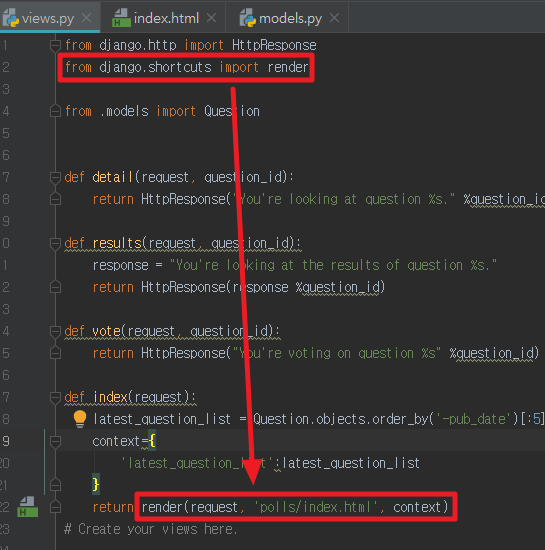Click the Python file icon on models.py tab
This screenshot has width=545, height=550.
pyautogui.click(x=248, y=18)
